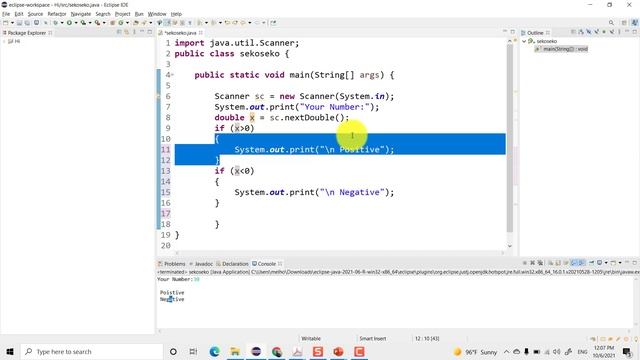Viewport: 640px width, 360px height.
Task: Open the Outline view menu
Action: click(619, 32)
